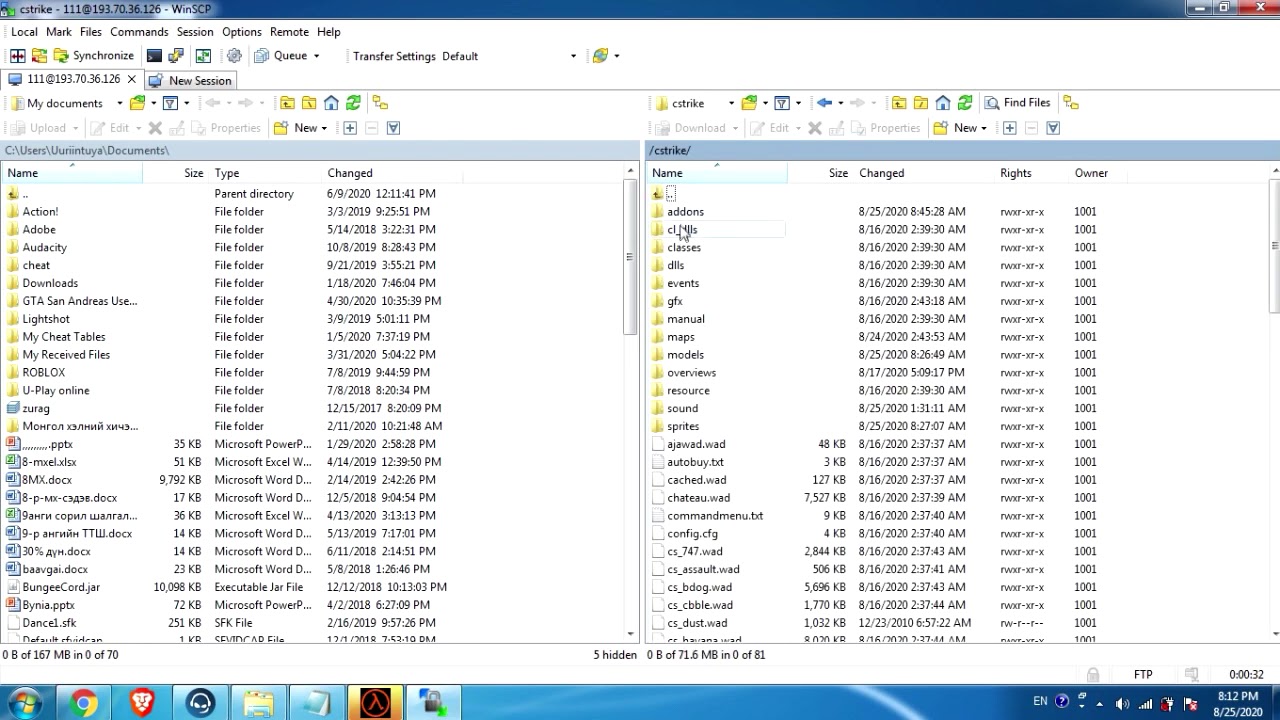Refresh the local panel directory
This screenshot has width=1280, height=720.
(353, 103)
